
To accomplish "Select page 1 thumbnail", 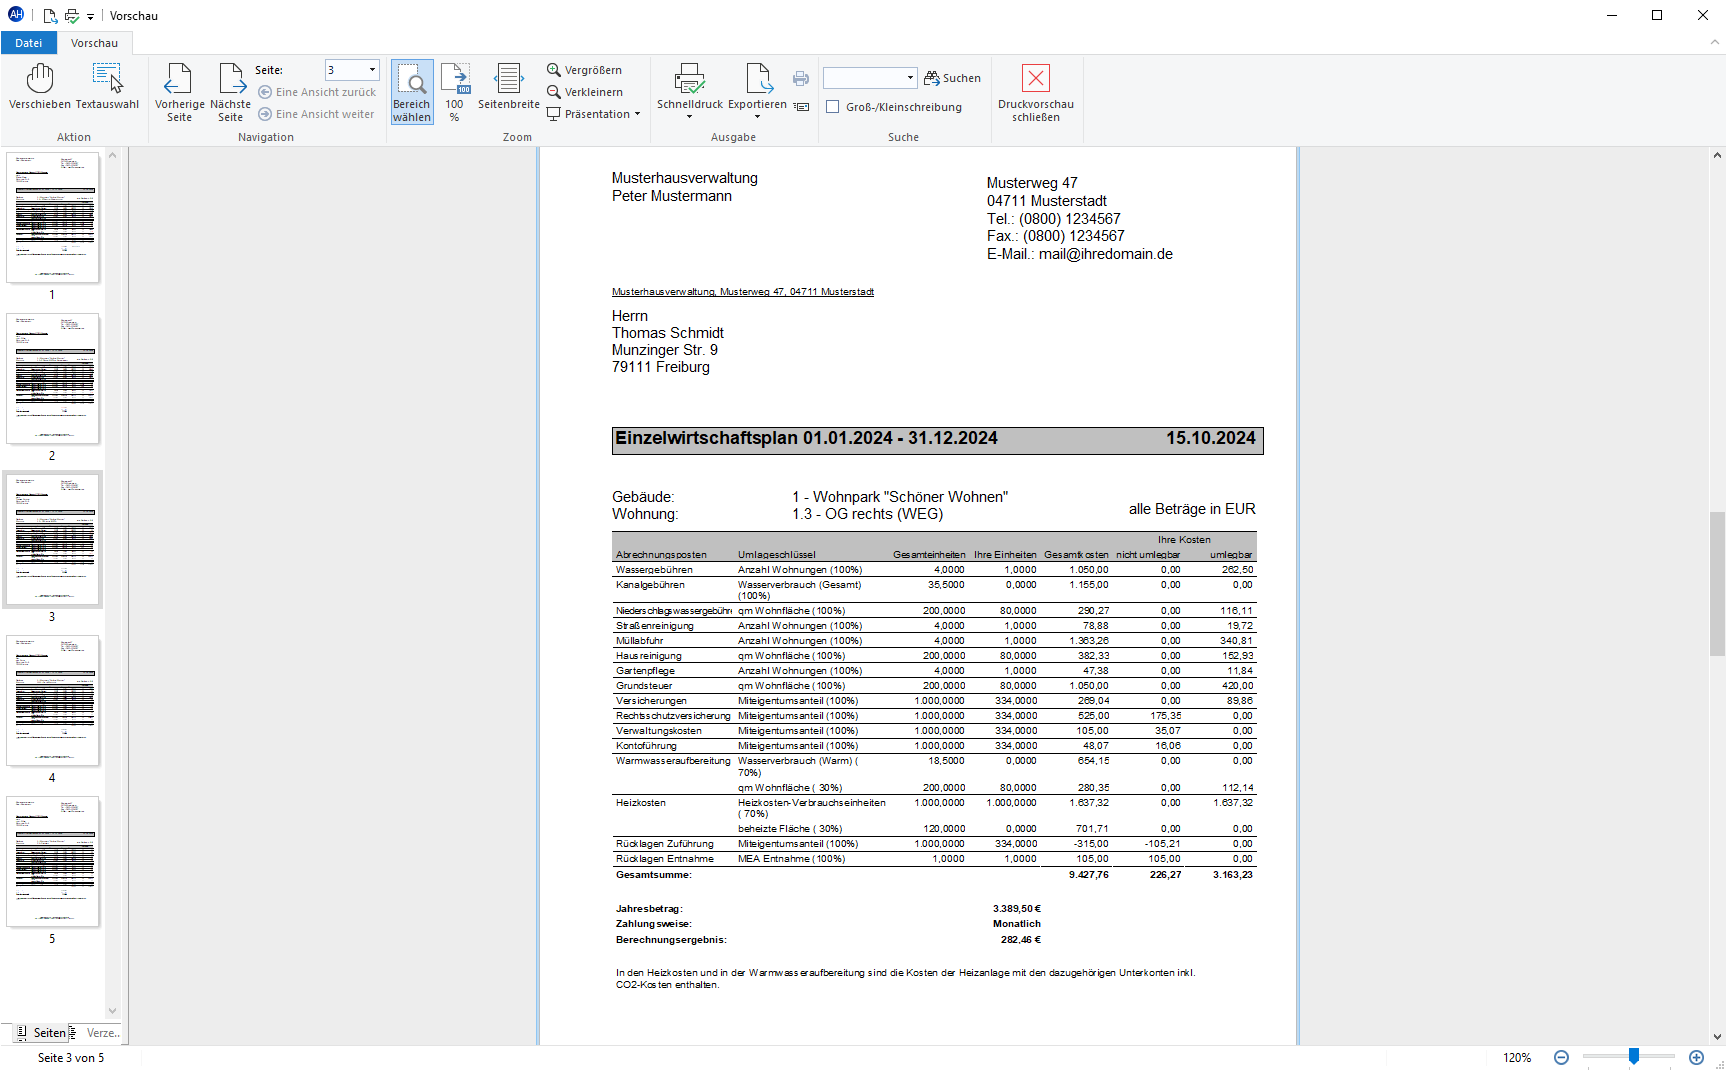I will [53, 218].
